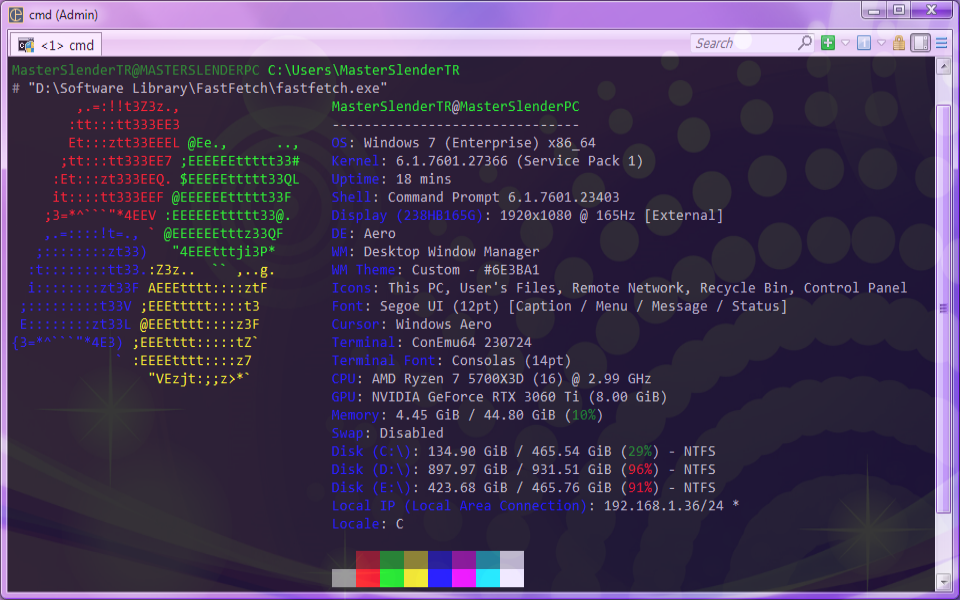
Task: Click the CPU 'AMD Ryzen 7 5700X3D' text
Action: [x=448, y=378]
